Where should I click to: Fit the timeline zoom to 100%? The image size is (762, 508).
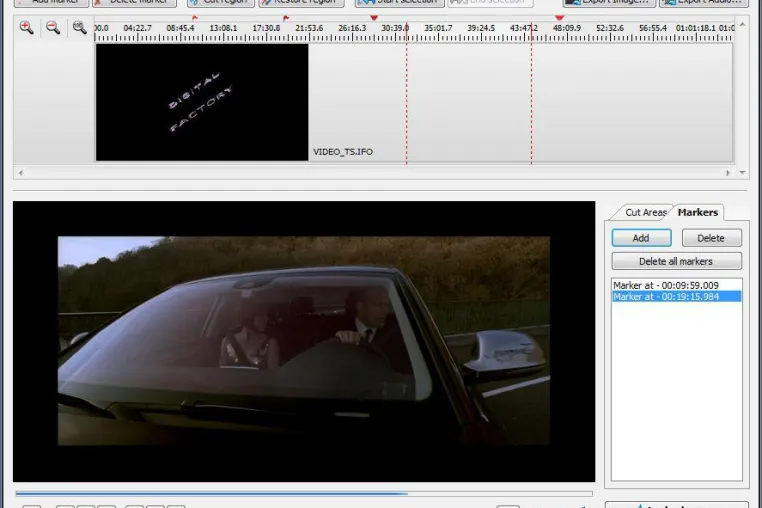coord(79,28)
